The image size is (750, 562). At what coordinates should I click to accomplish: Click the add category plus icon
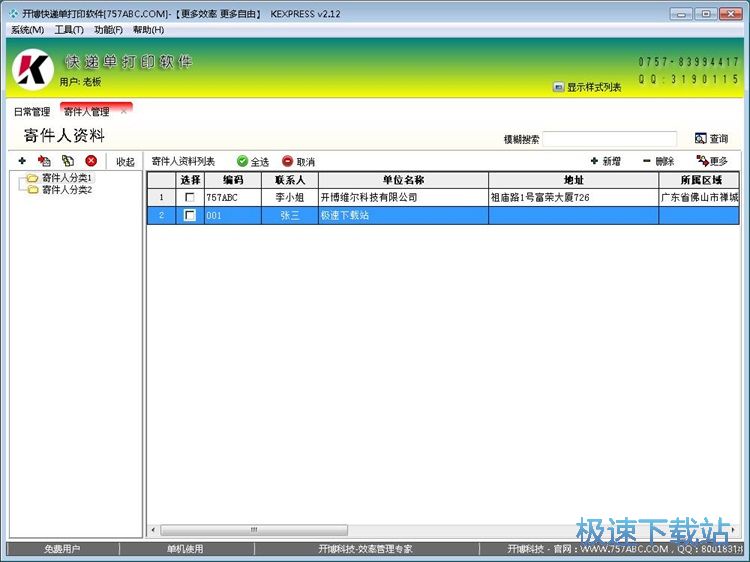pos(22,161)
